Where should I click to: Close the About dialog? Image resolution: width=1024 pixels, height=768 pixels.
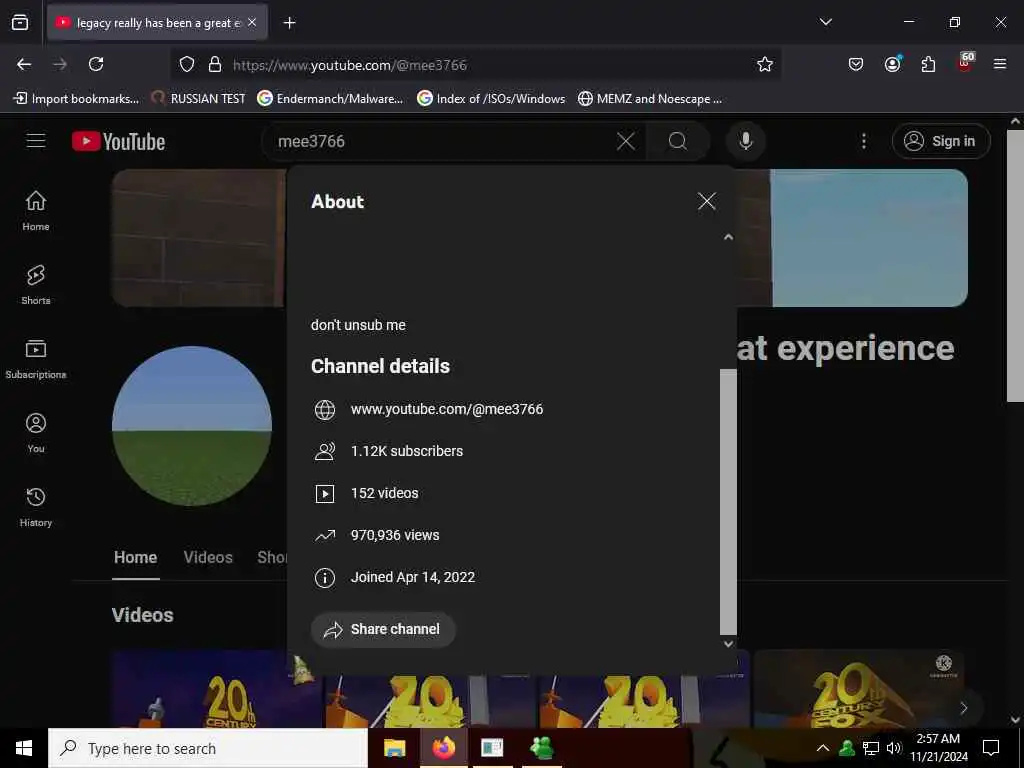pyautogui.click(x=707, y=201)
